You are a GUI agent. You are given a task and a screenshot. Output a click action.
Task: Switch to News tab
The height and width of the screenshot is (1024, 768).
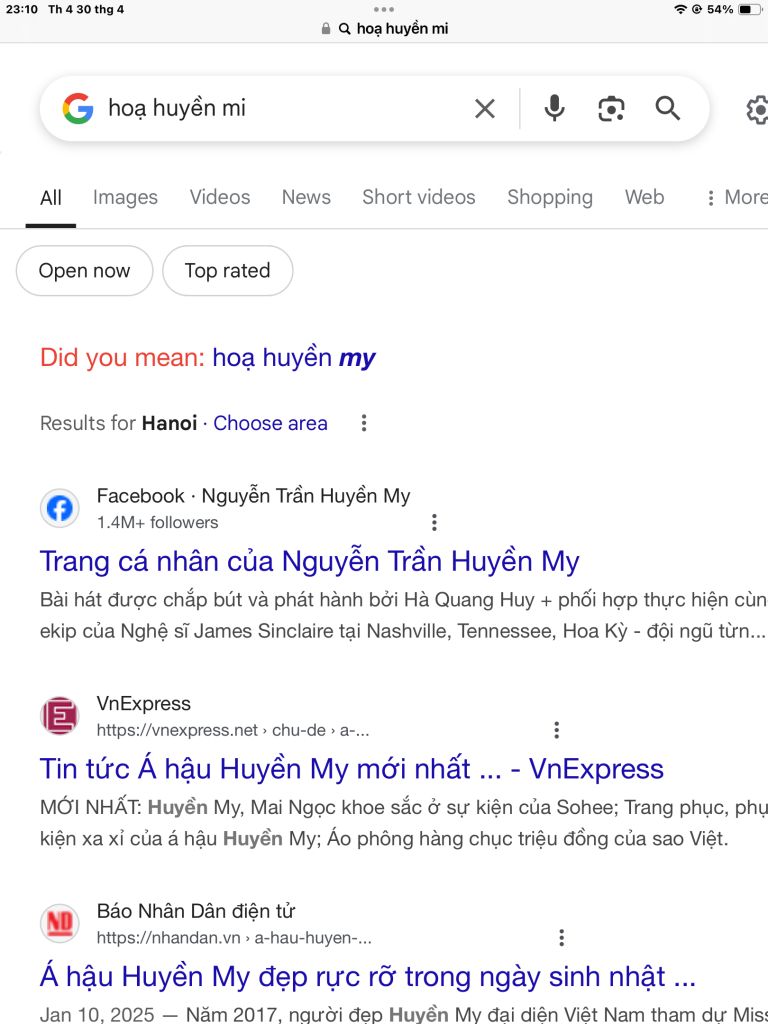[x=306, y=197]
